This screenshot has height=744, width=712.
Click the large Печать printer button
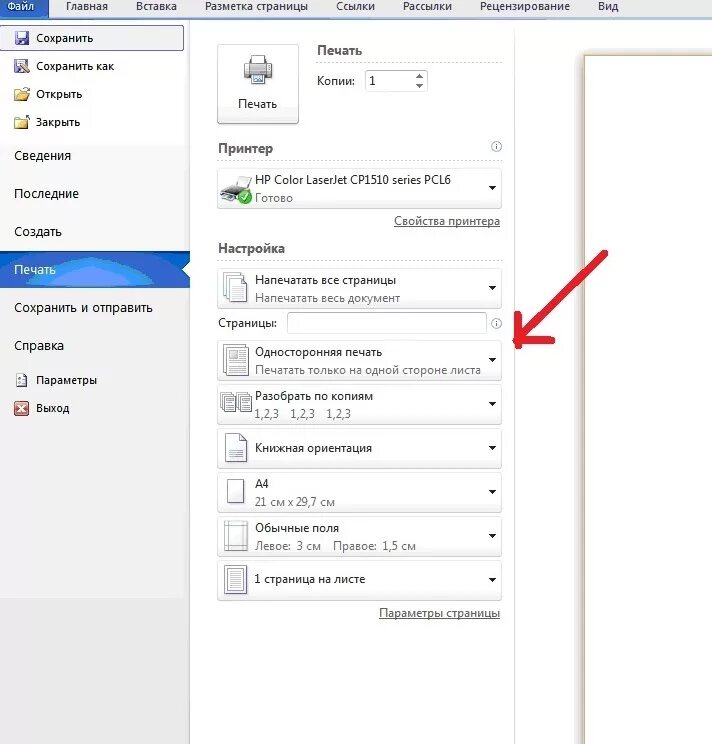(258, 84)
